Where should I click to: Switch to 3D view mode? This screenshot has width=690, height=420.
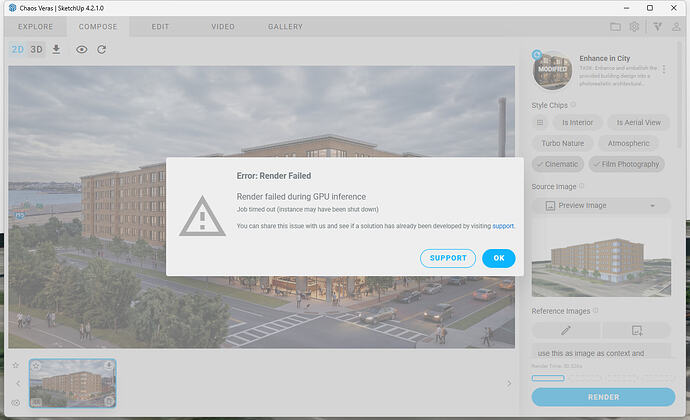[x=37, y=49]
